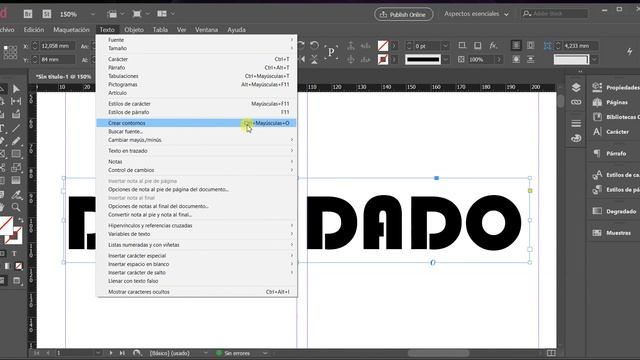Image resolution: width=640 pixels, height=360 pixels.
Task: Open the Párrafo panel
Action: [x=609, y=153]
